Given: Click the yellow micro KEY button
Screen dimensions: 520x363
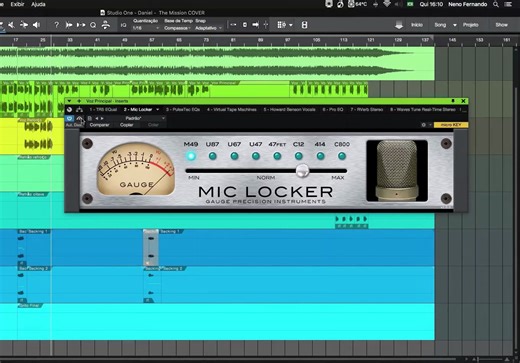Looking at the screenshot, I should [451, 125].
